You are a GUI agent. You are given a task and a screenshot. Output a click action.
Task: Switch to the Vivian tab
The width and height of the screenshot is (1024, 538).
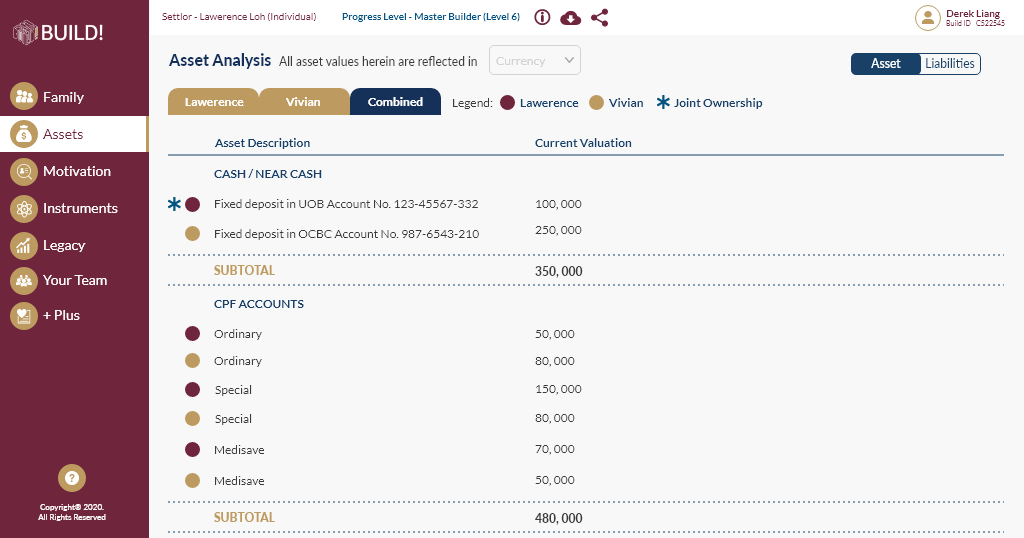tap(303, 102)
